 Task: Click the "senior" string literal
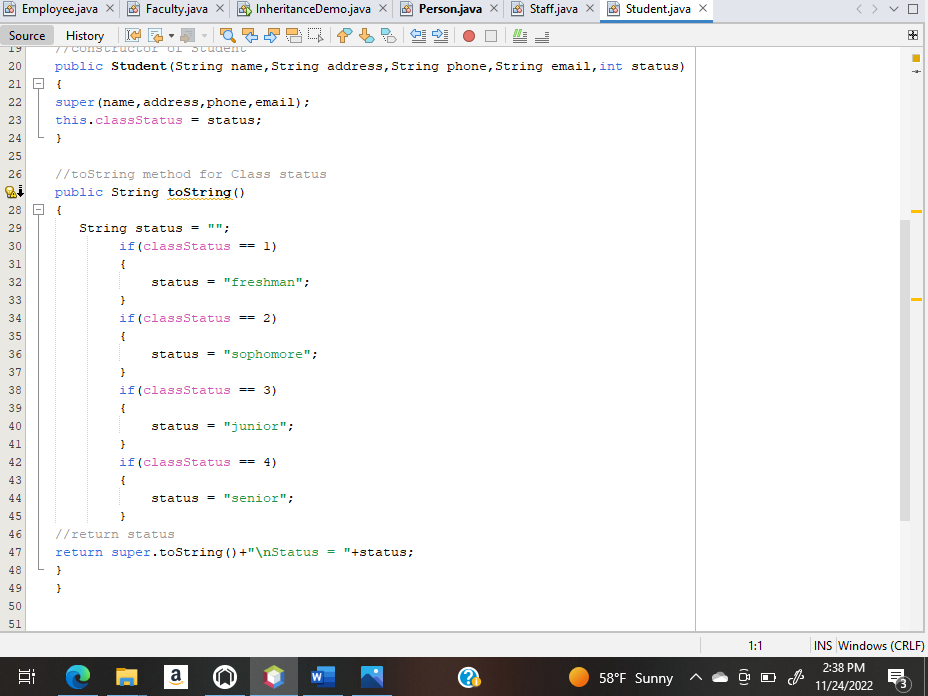[254, 498]
